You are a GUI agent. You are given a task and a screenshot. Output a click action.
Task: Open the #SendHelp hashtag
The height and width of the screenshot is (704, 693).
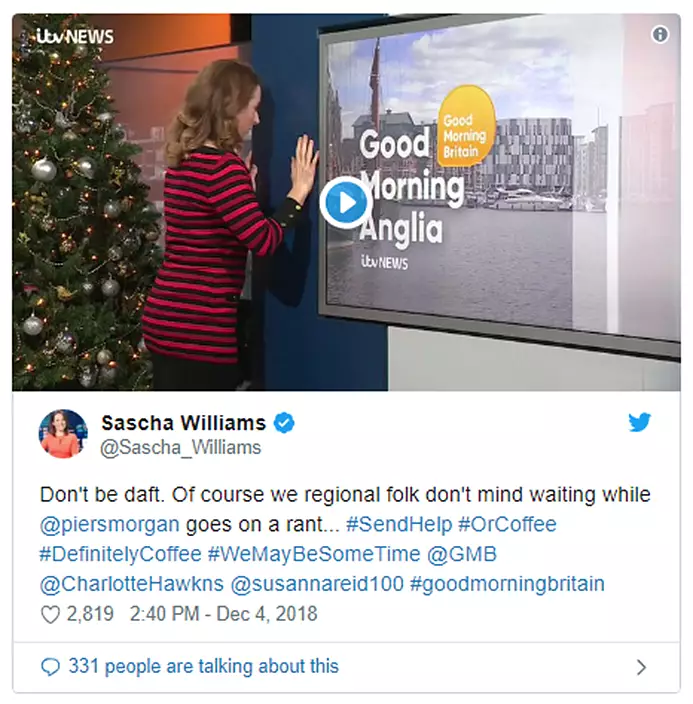pyautogui.click(x=399, y=524)
